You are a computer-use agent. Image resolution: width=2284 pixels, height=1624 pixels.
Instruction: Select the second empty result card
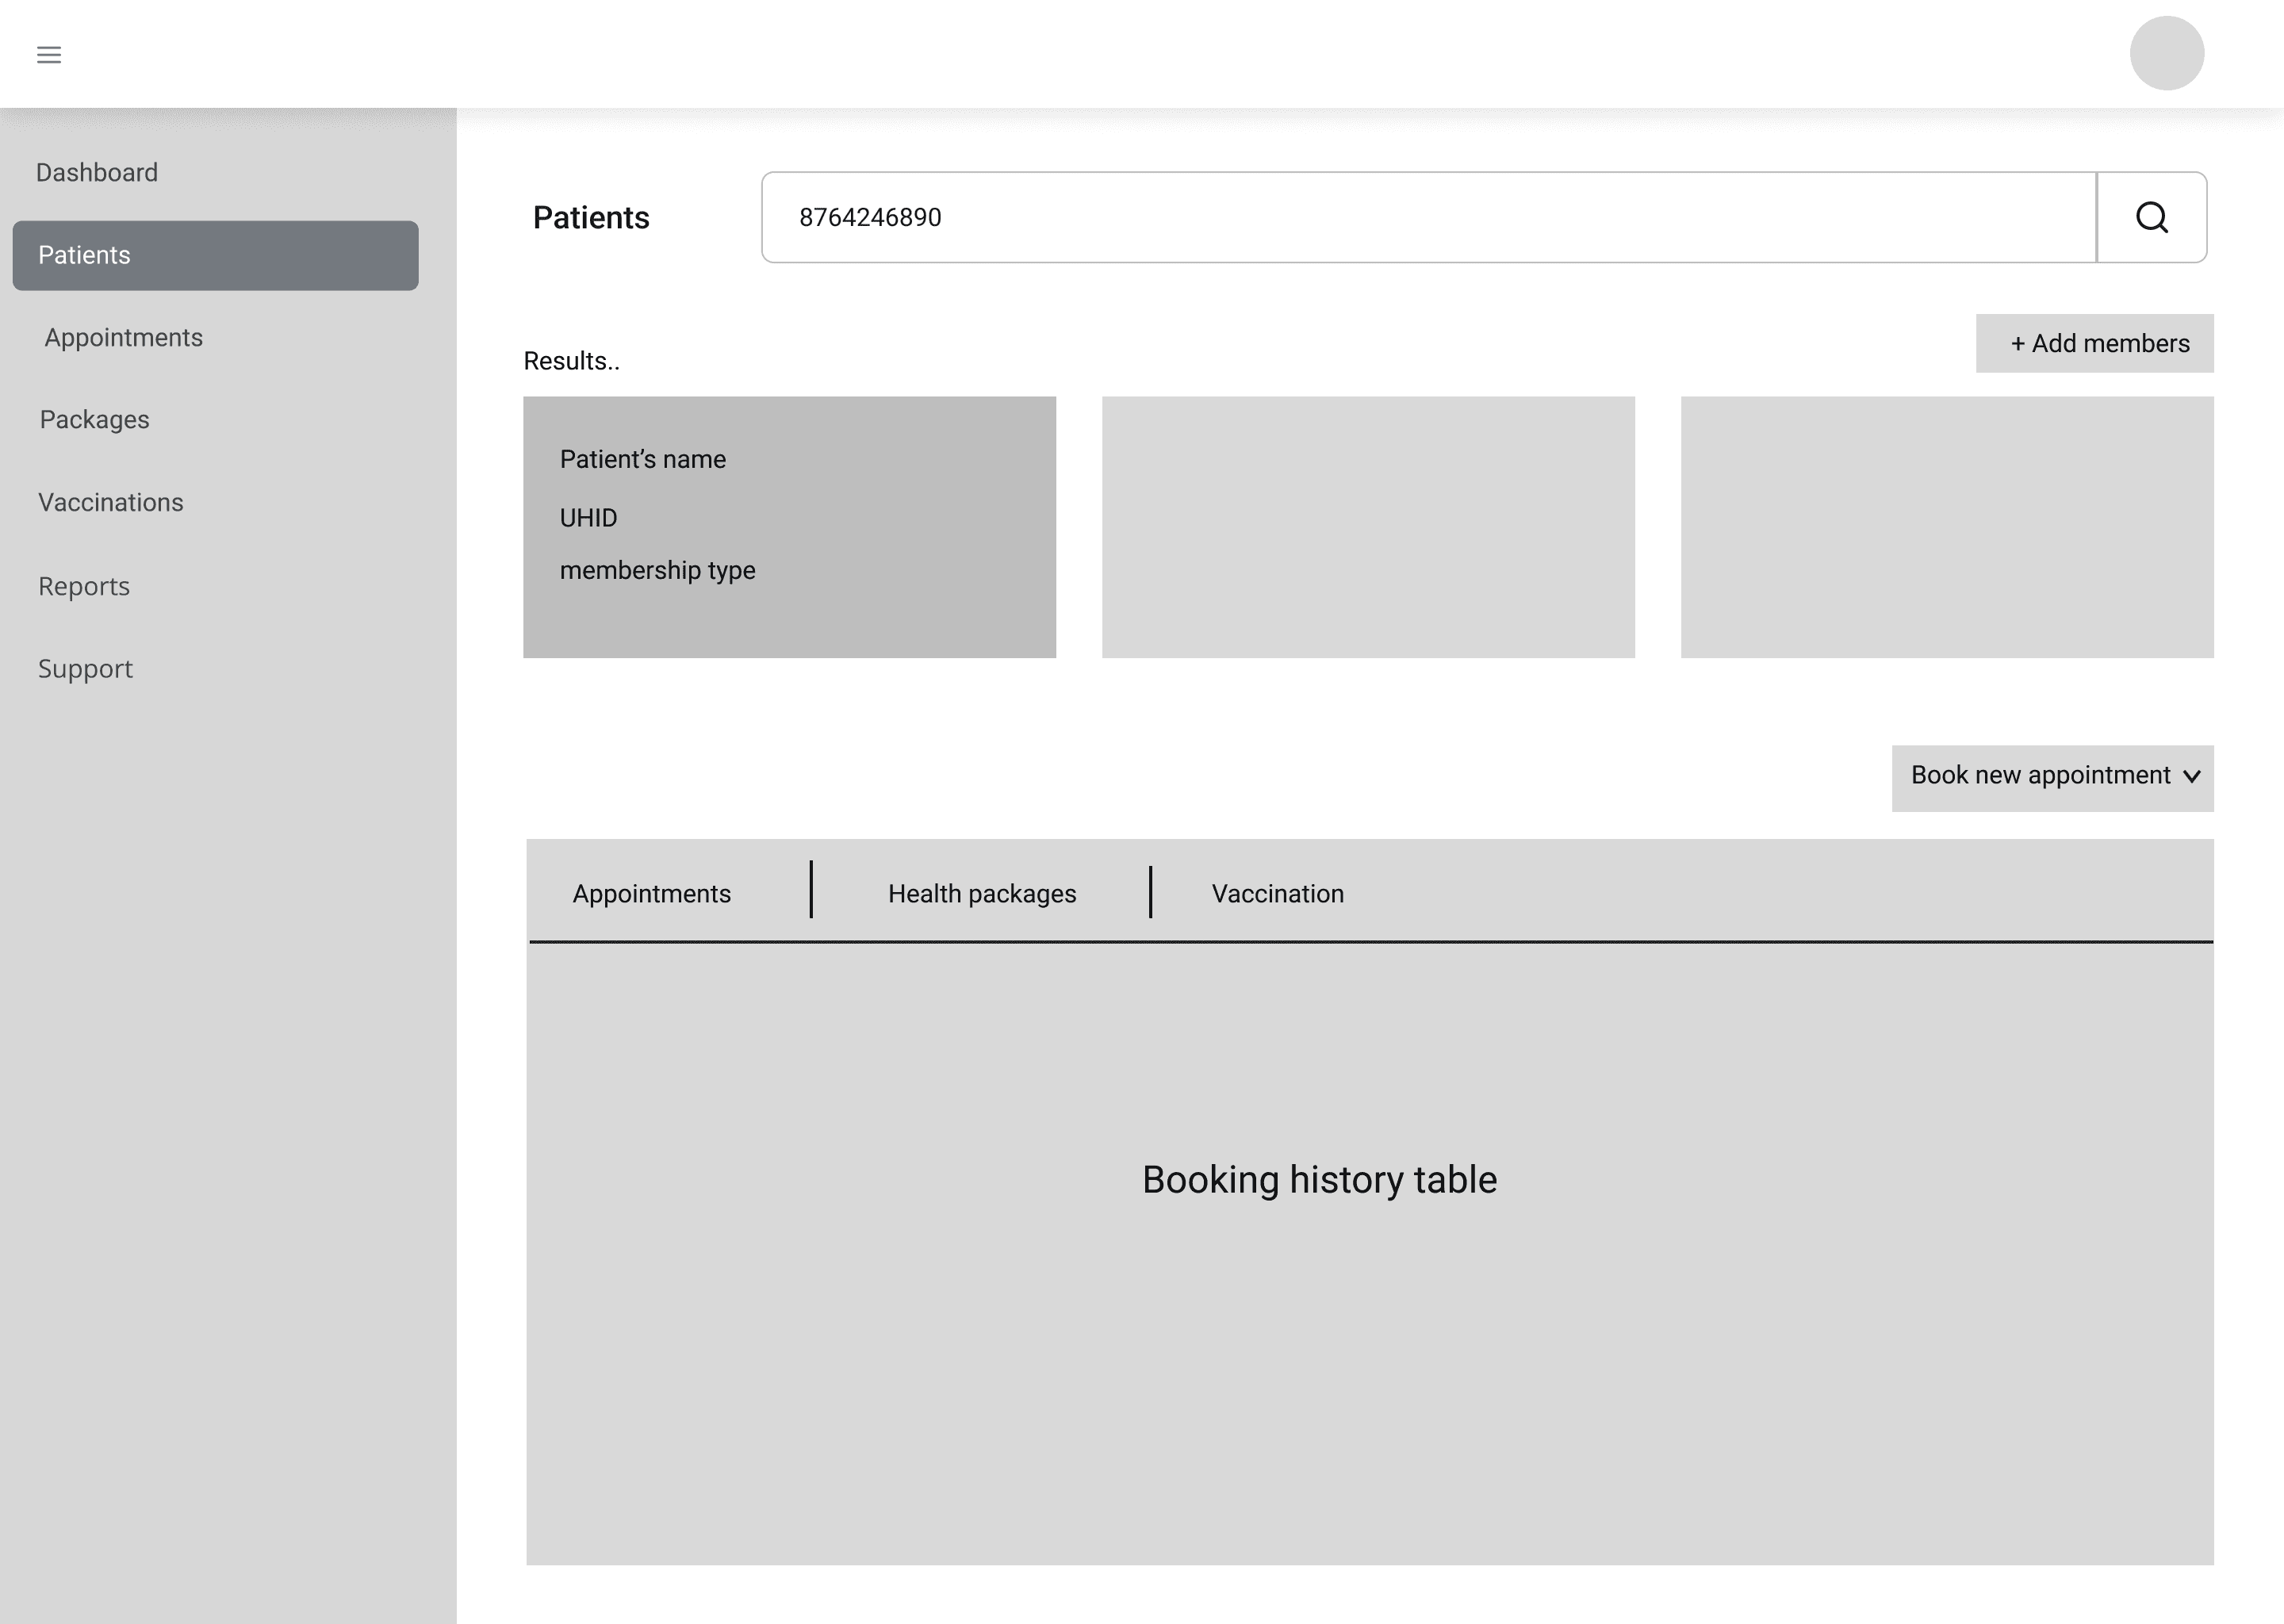click(1367, 527)
